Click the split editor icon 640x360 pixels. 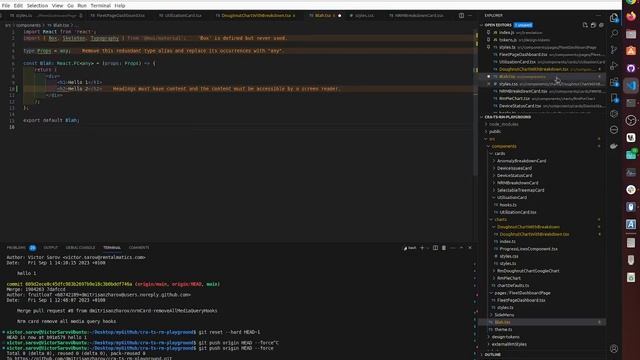(461, 16)
